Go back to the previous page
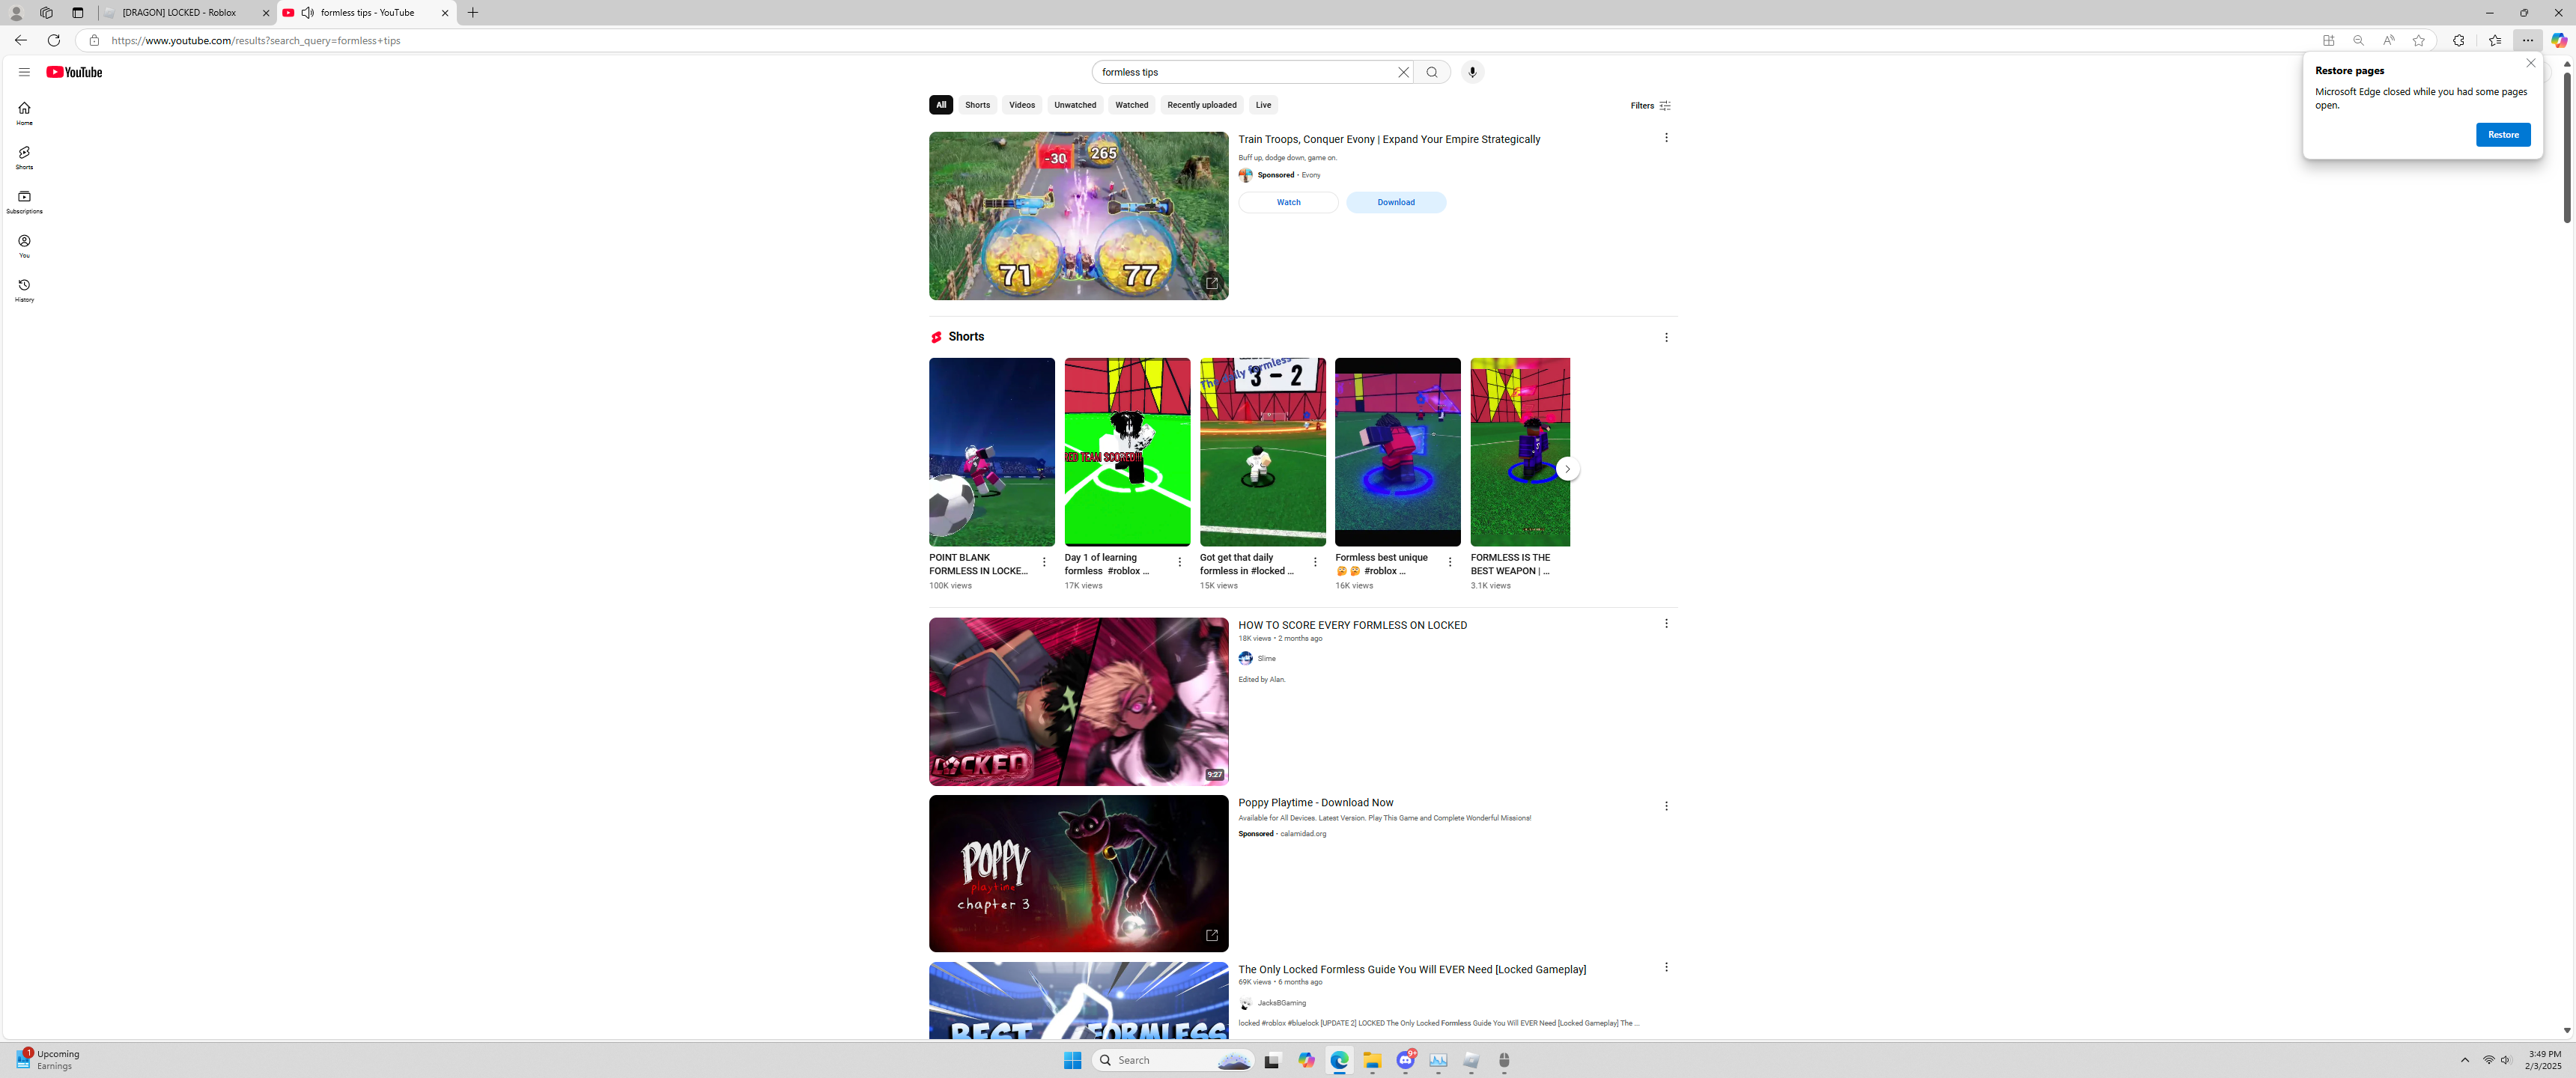 [x=20, y=40]
